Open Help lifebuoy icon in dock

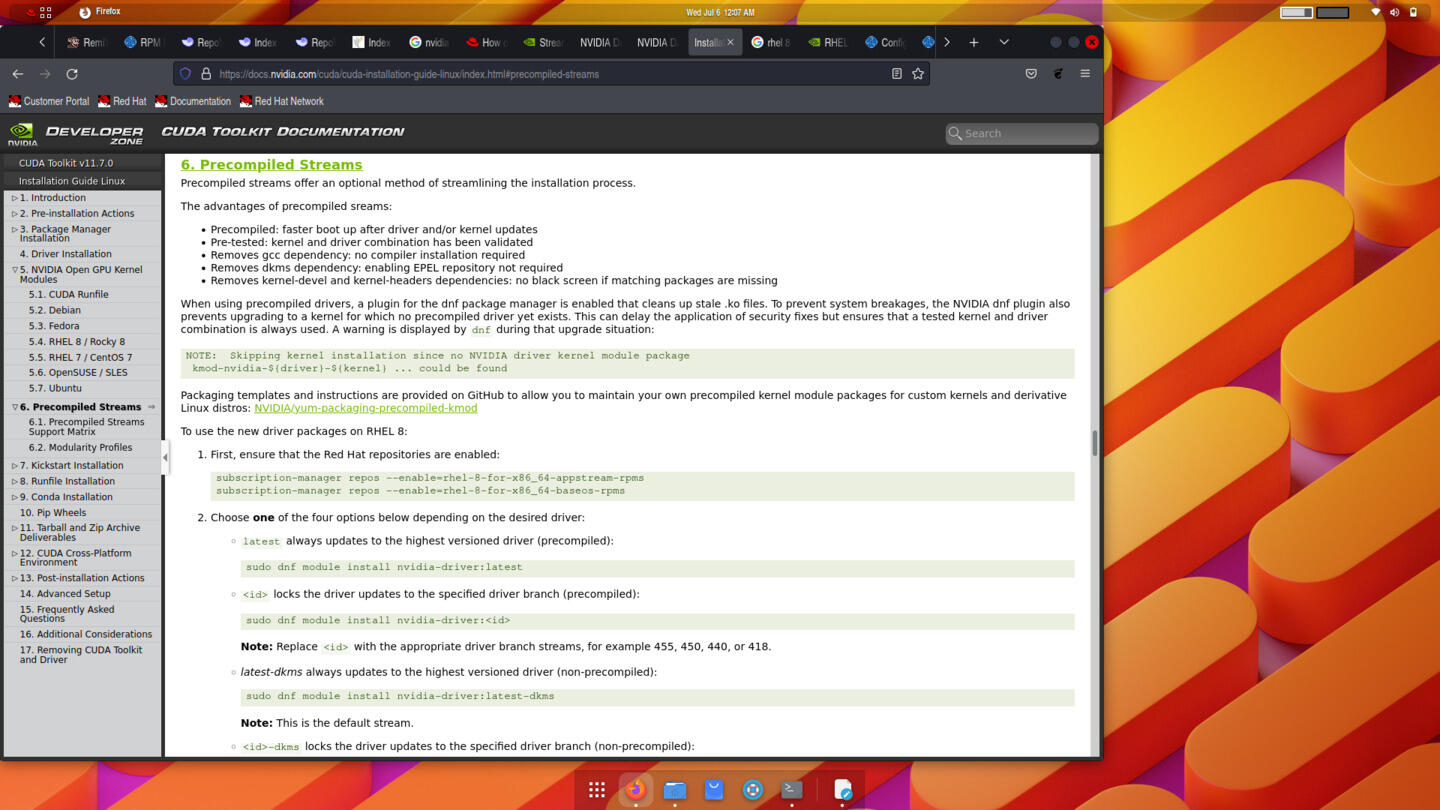coord(753,790)
